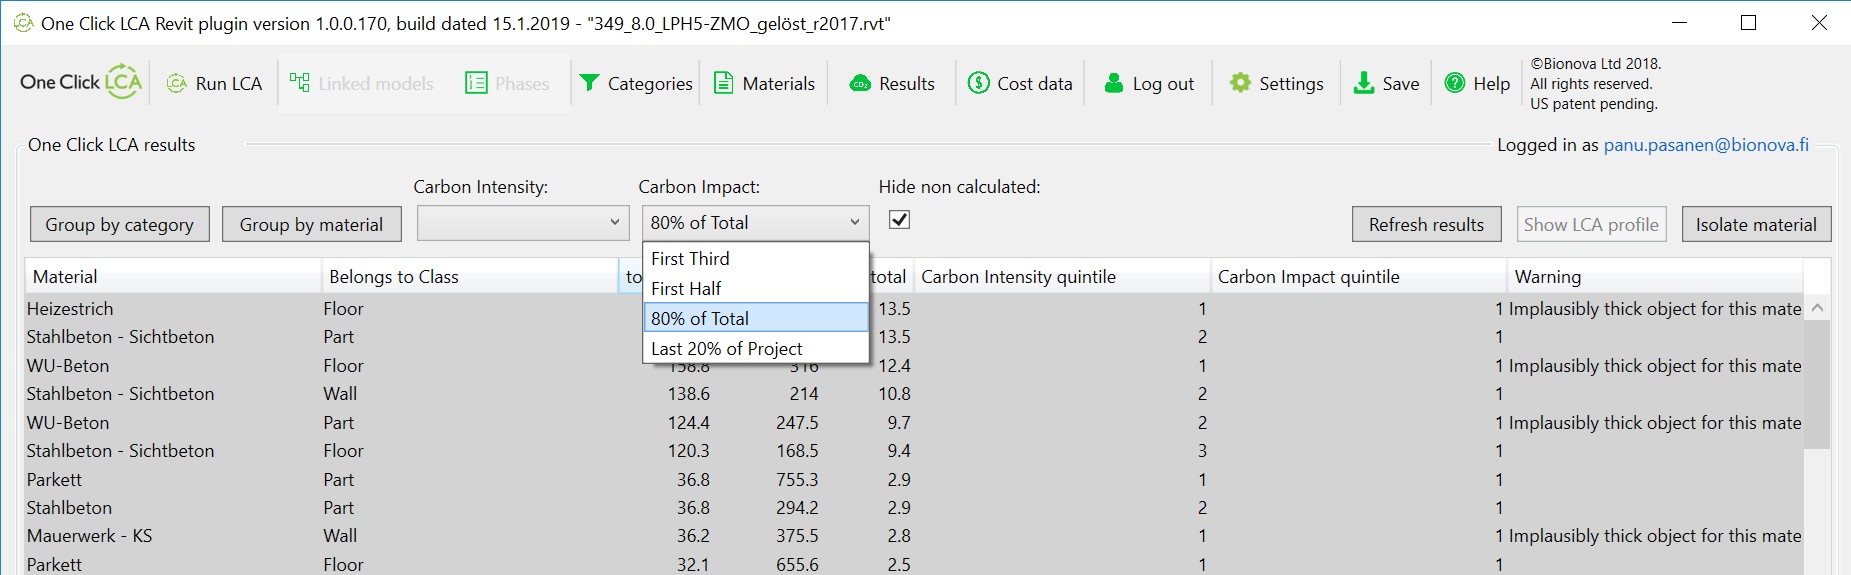Open the Settings toolbar item
The height and width of the screenshot is (575, 1851).
(1277, 84)
